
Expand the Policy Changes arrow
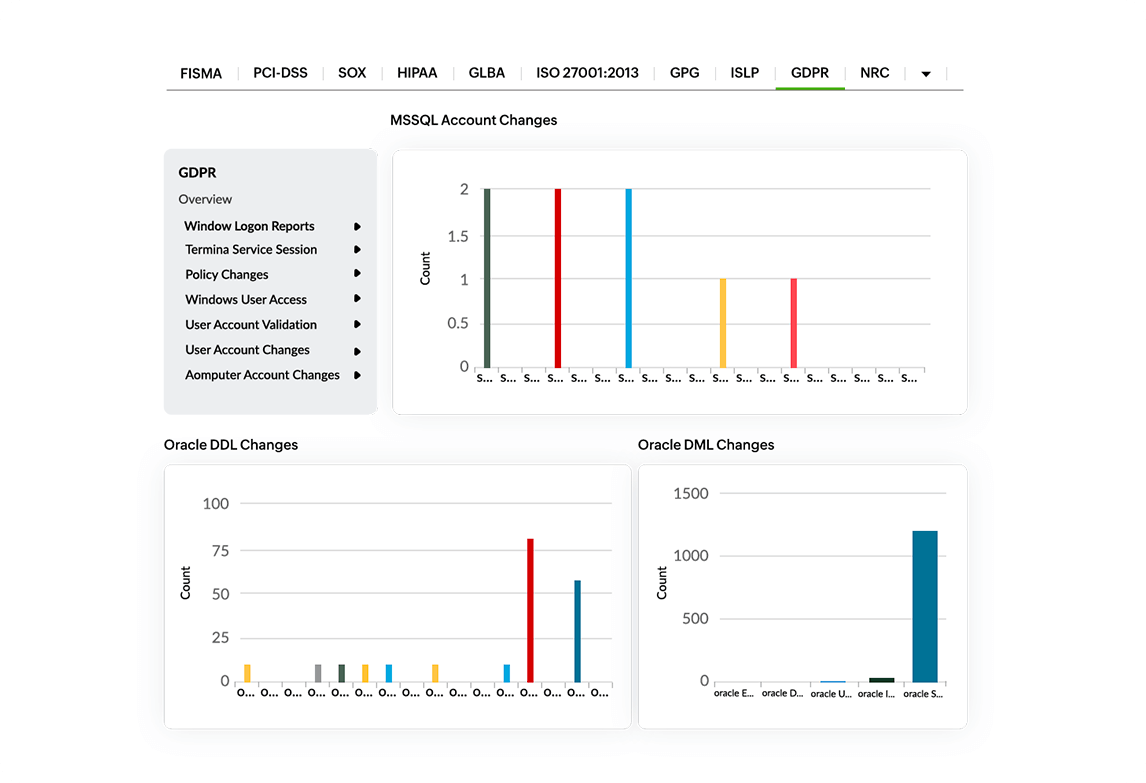(x=357, y=273)
